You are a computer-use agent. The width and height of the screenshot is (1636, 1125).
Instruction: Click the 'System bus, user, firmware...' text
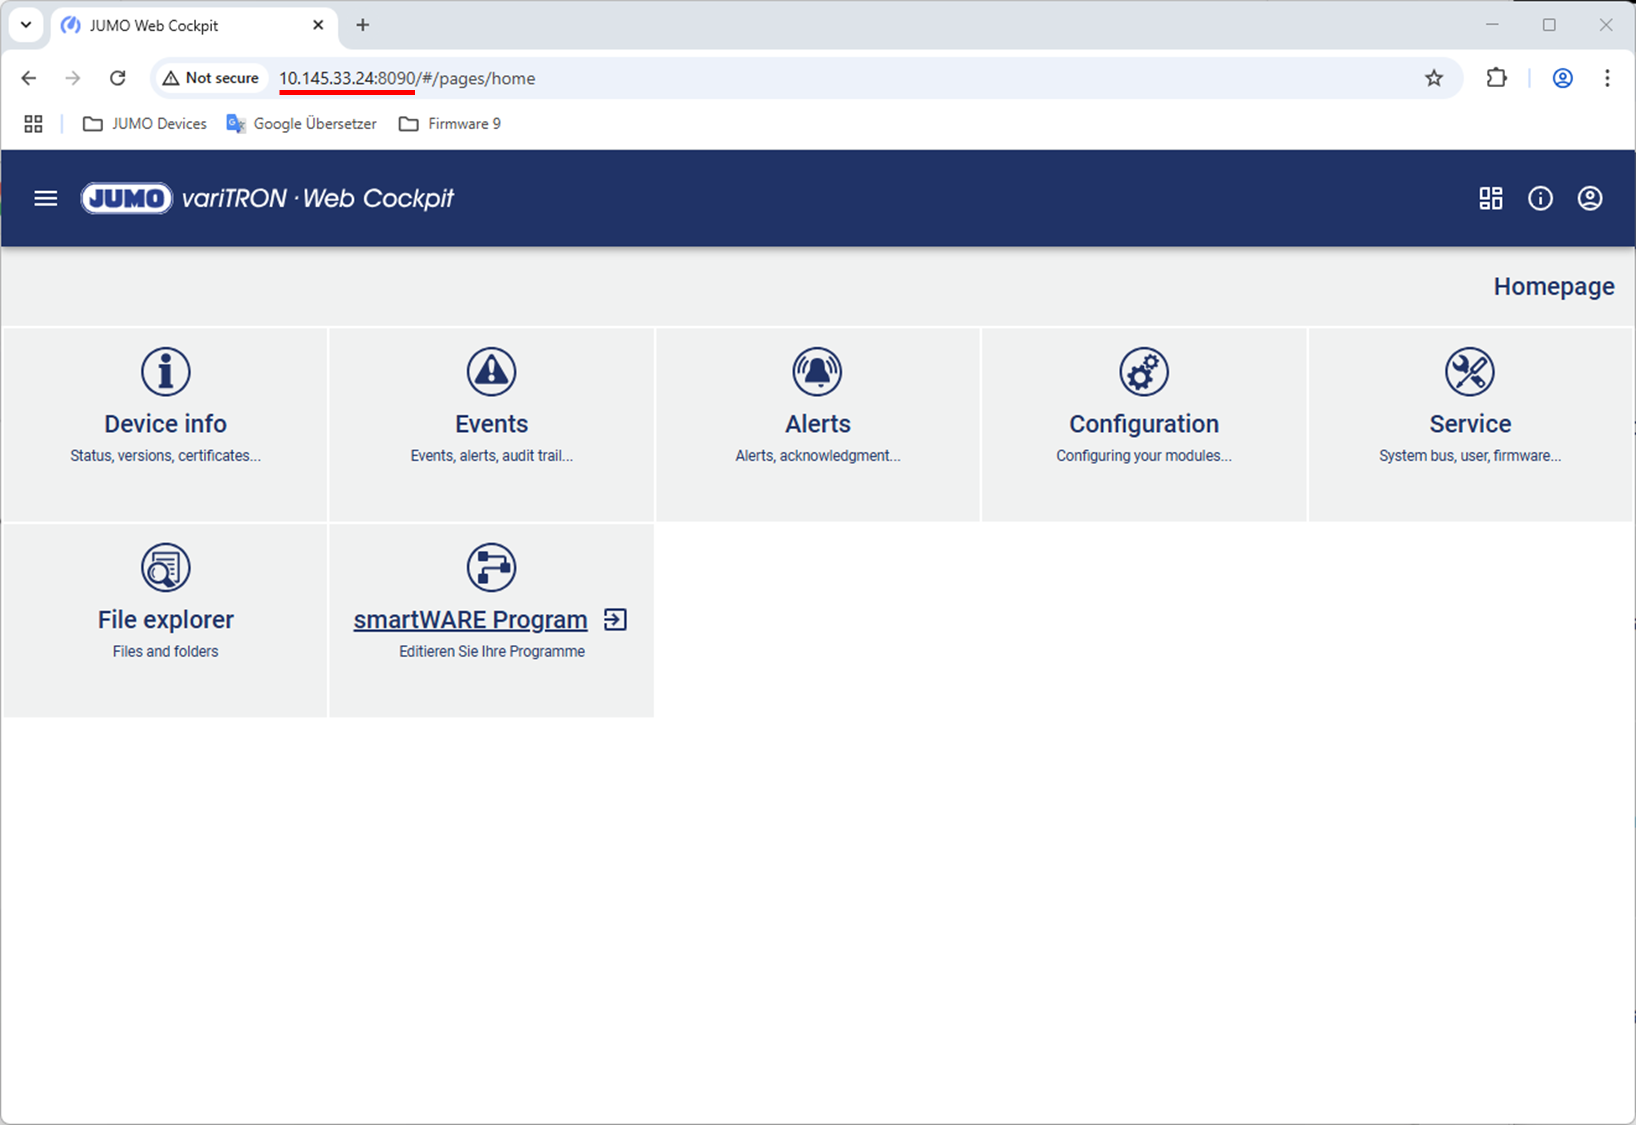(x=1470, y=456)
